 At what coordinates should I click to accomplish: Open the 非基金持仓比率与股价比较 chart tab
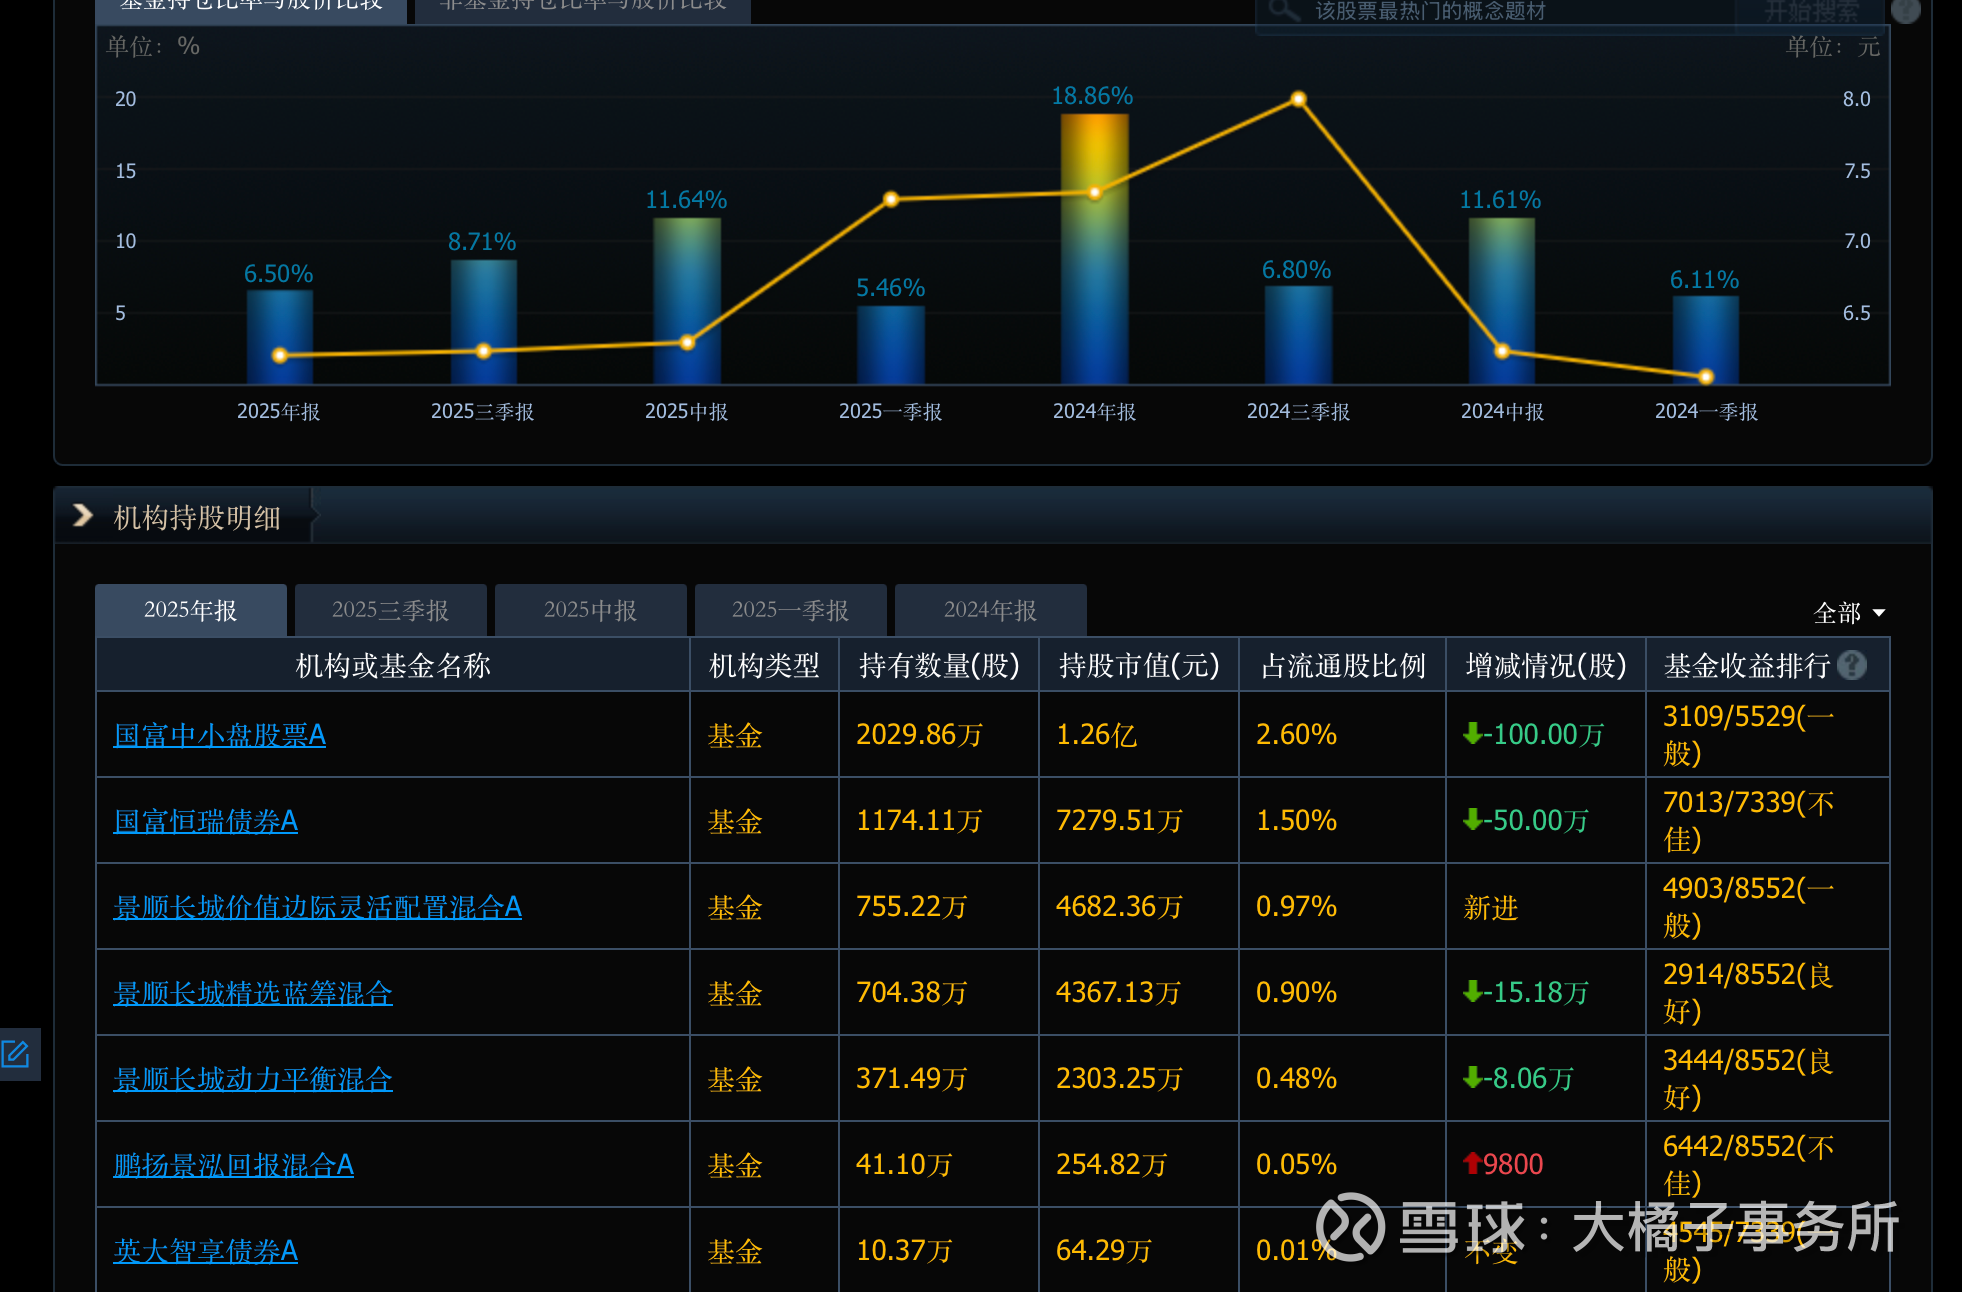(x=582, y=8)
